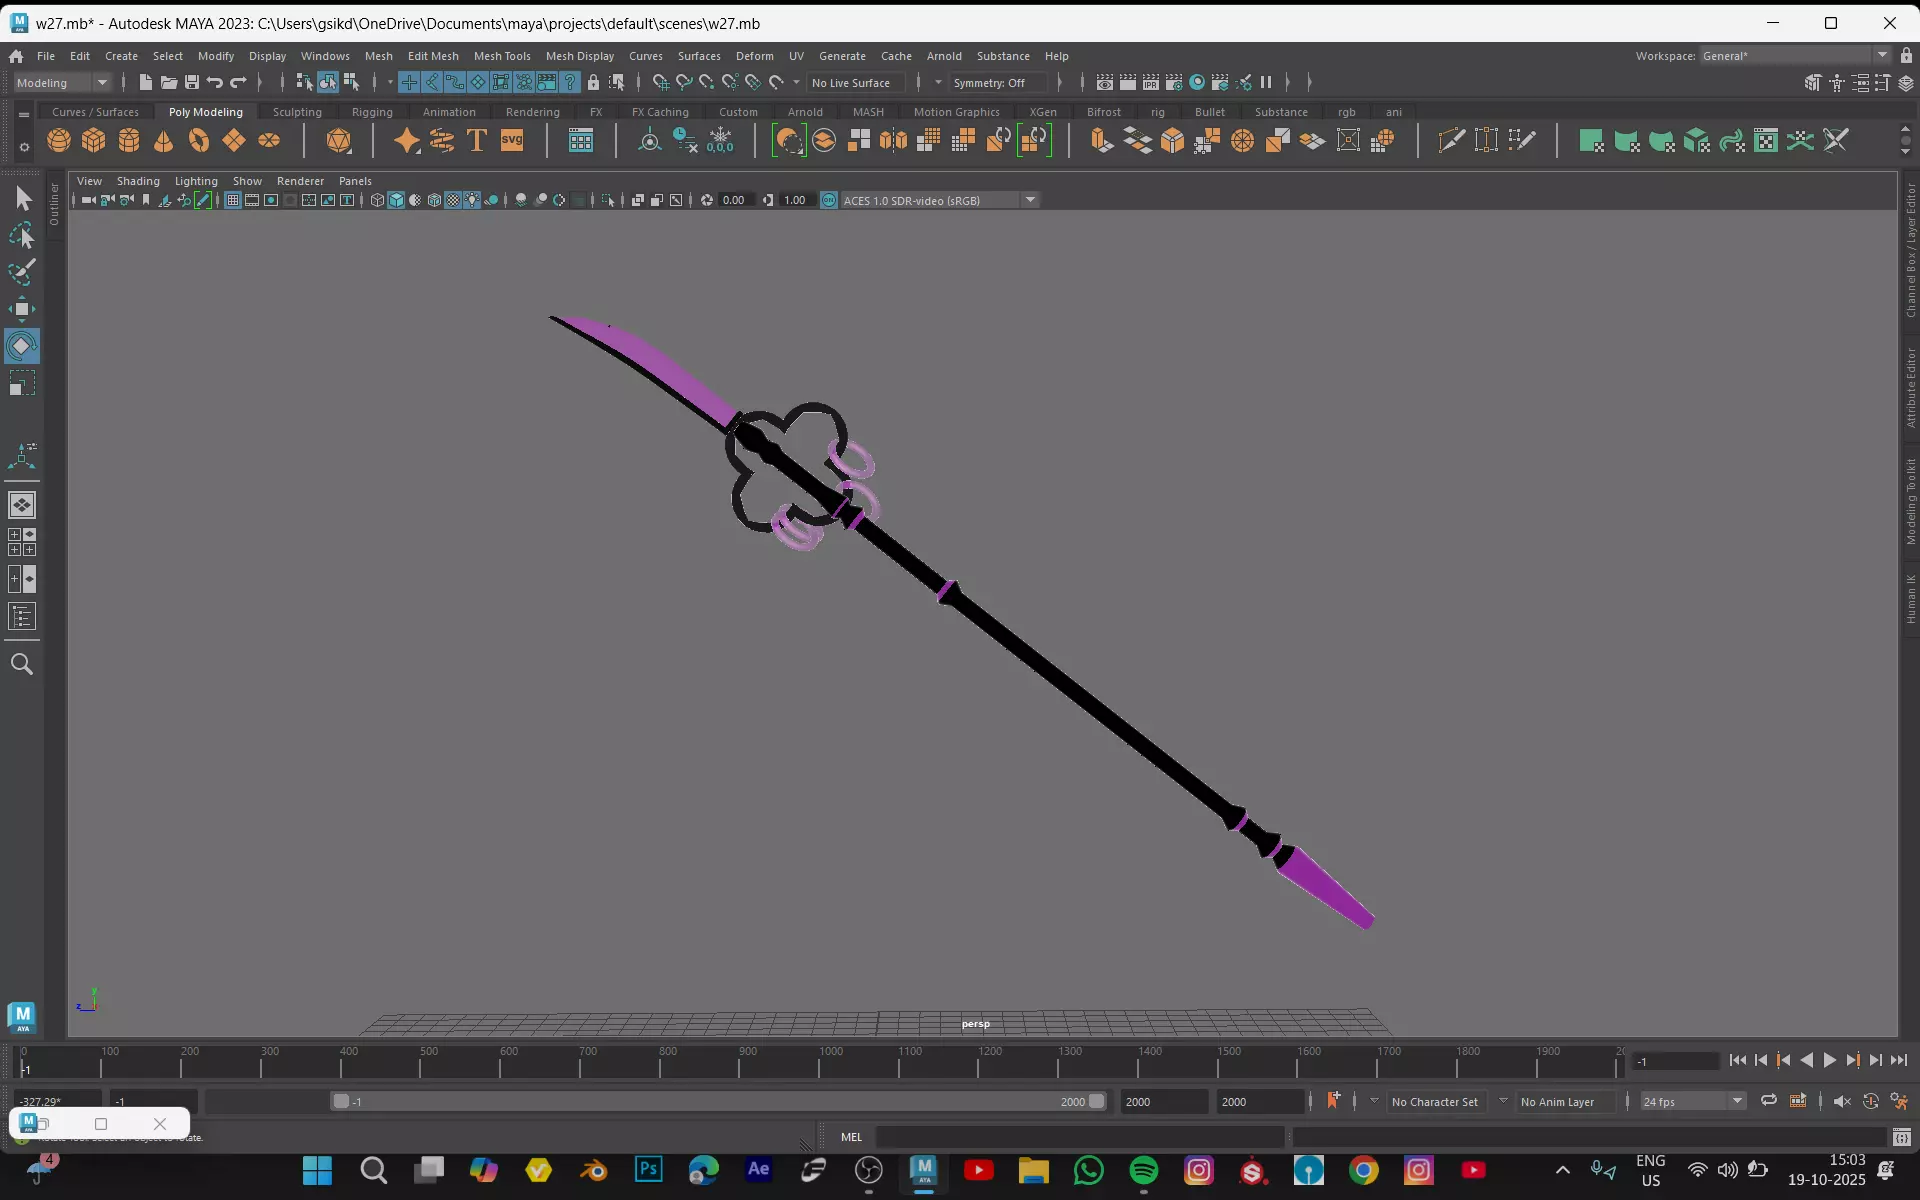Click the Select tool arrow

click(x=22, y=199)
